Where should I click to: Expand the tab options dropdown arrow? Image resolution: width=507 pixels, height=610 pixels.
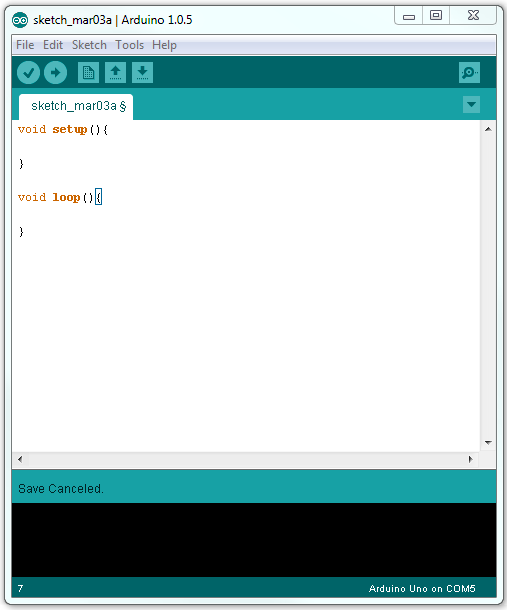471,104
